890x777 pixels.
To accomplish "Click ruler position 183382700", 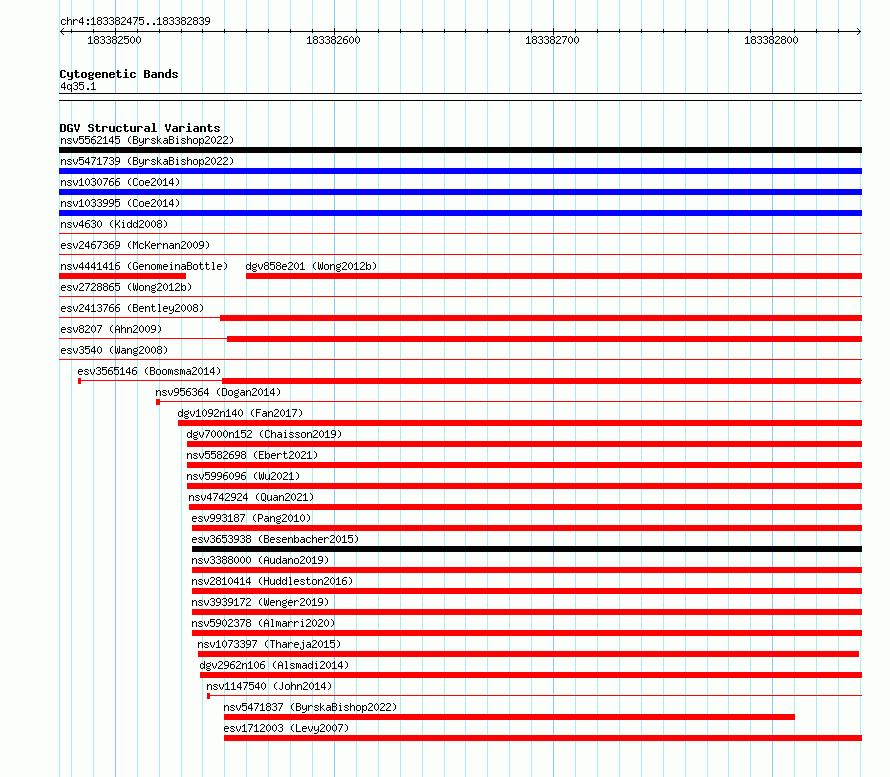I will [x=552, y=40].
